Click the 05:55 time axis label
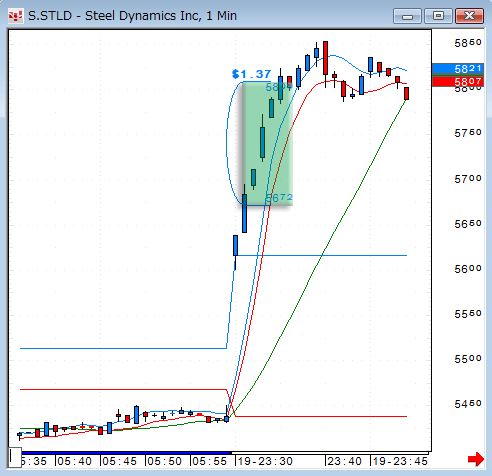The image size is (492, 476). pyautogui.click(x=209, y=461)
